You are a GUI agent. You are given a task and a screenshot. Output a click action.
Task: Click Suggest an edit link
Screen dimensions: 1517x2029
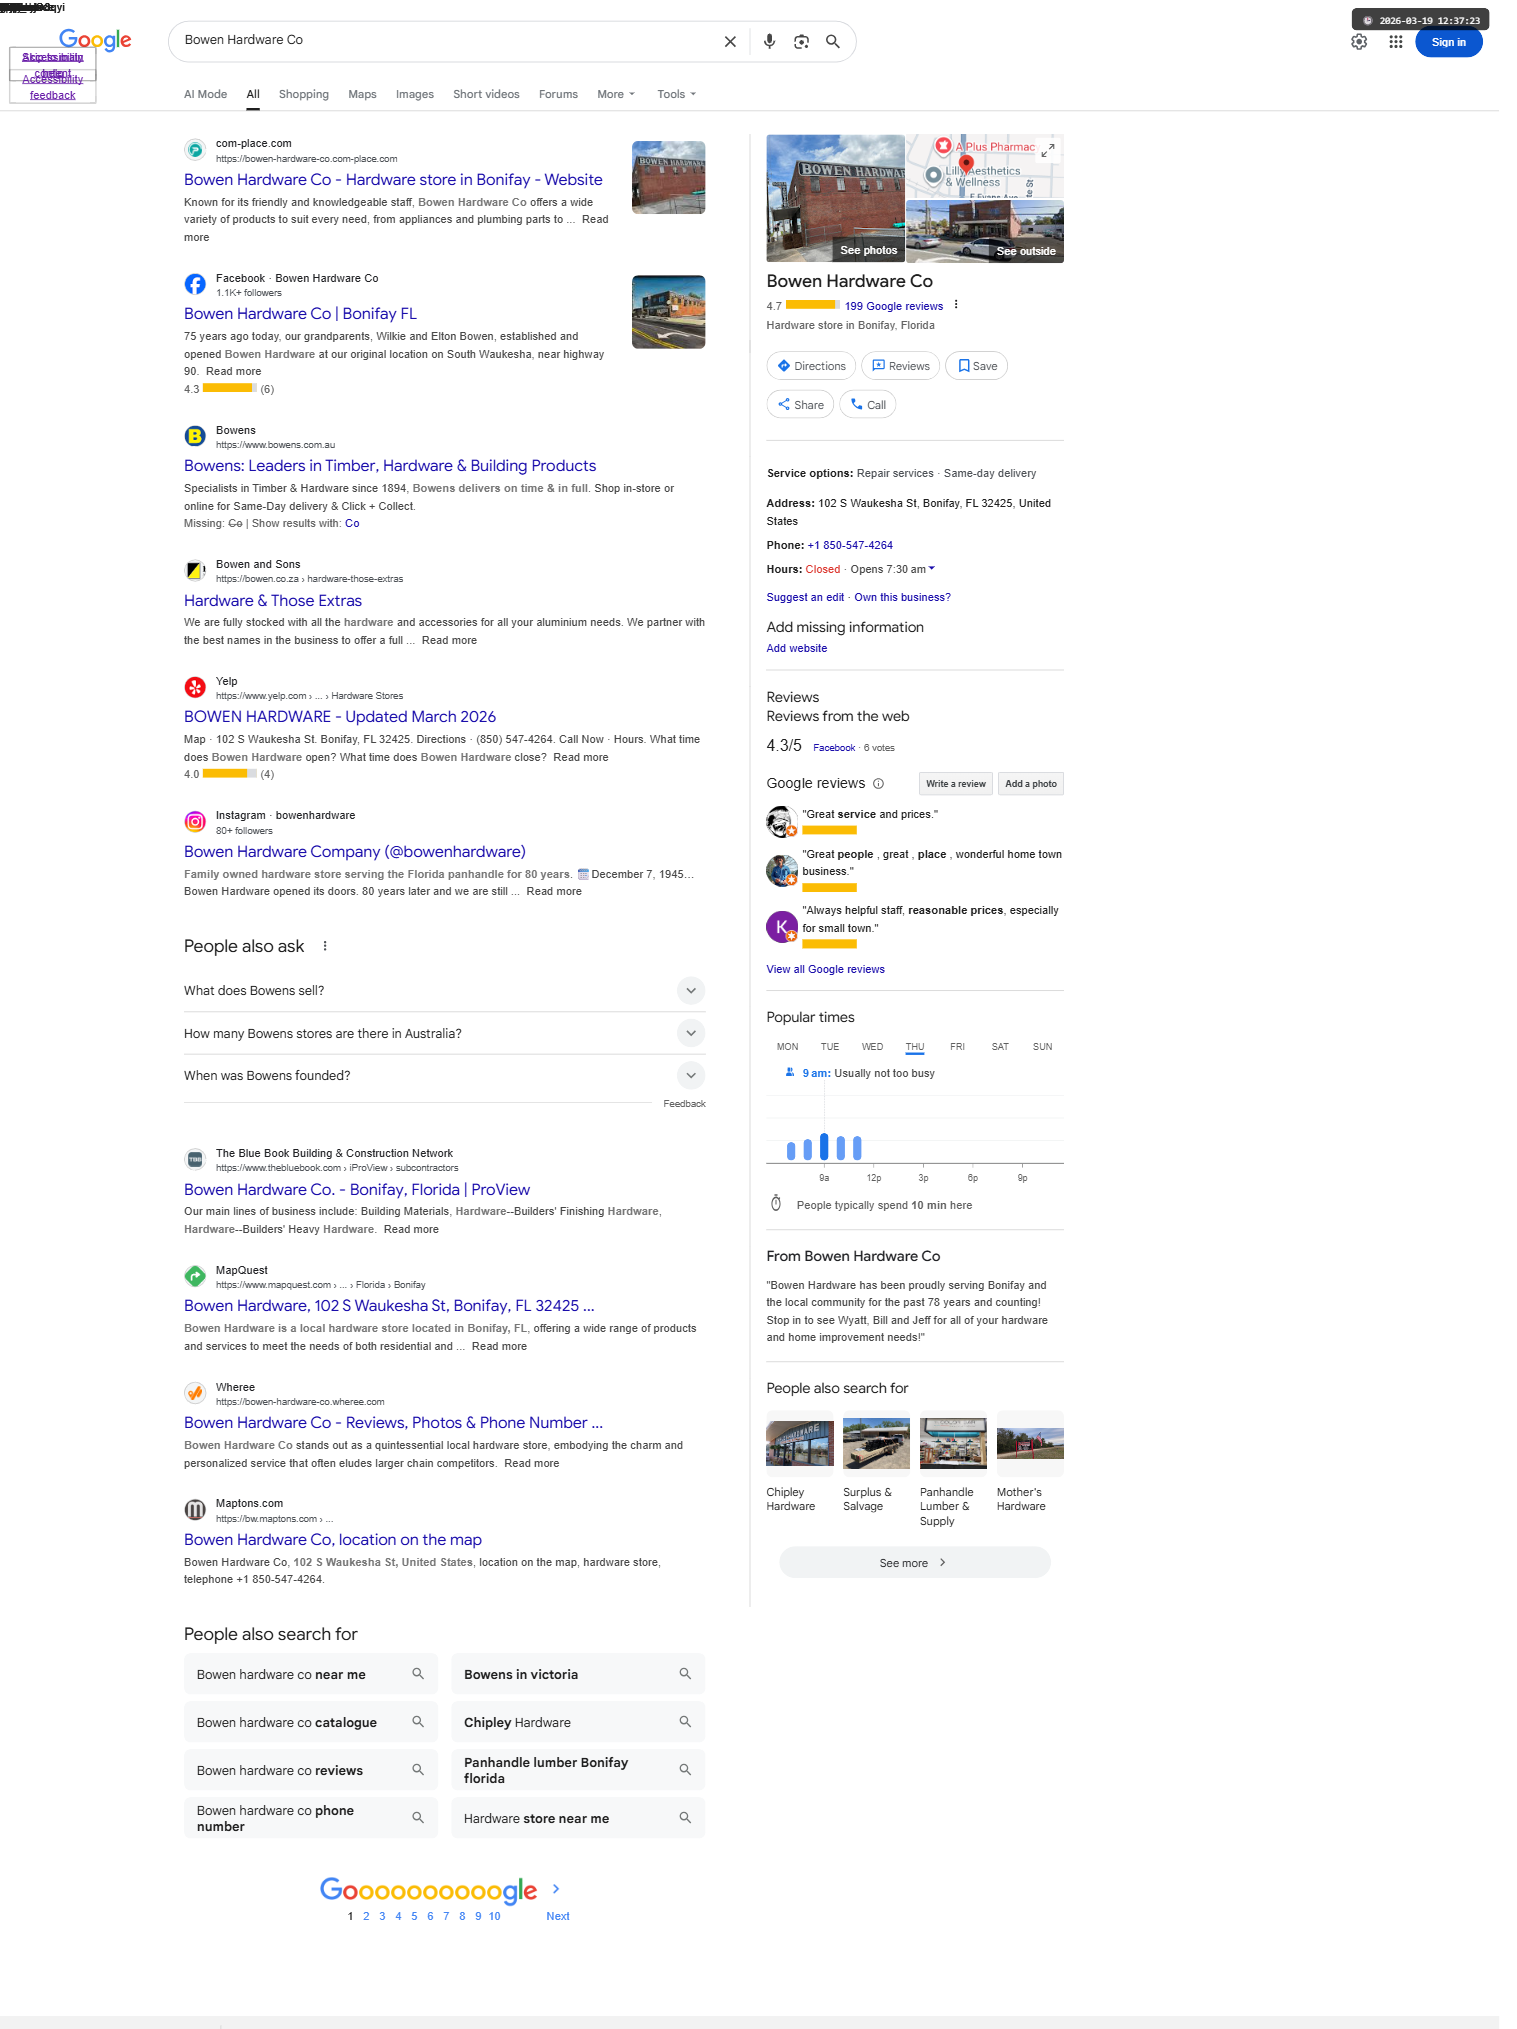[805, 597]
